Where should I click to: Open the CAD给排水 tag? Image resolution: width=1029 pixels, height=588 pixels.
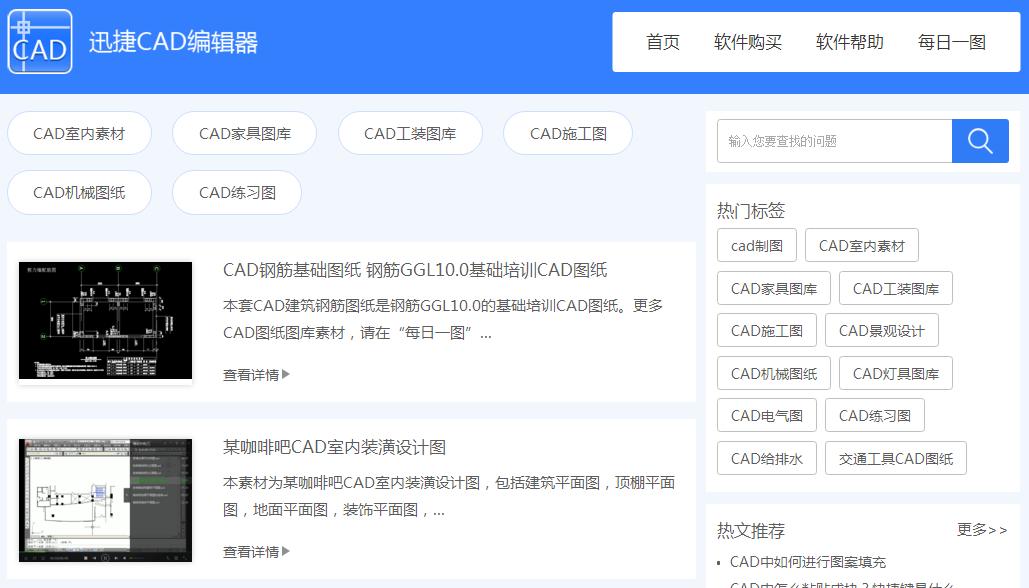(766, 457)
